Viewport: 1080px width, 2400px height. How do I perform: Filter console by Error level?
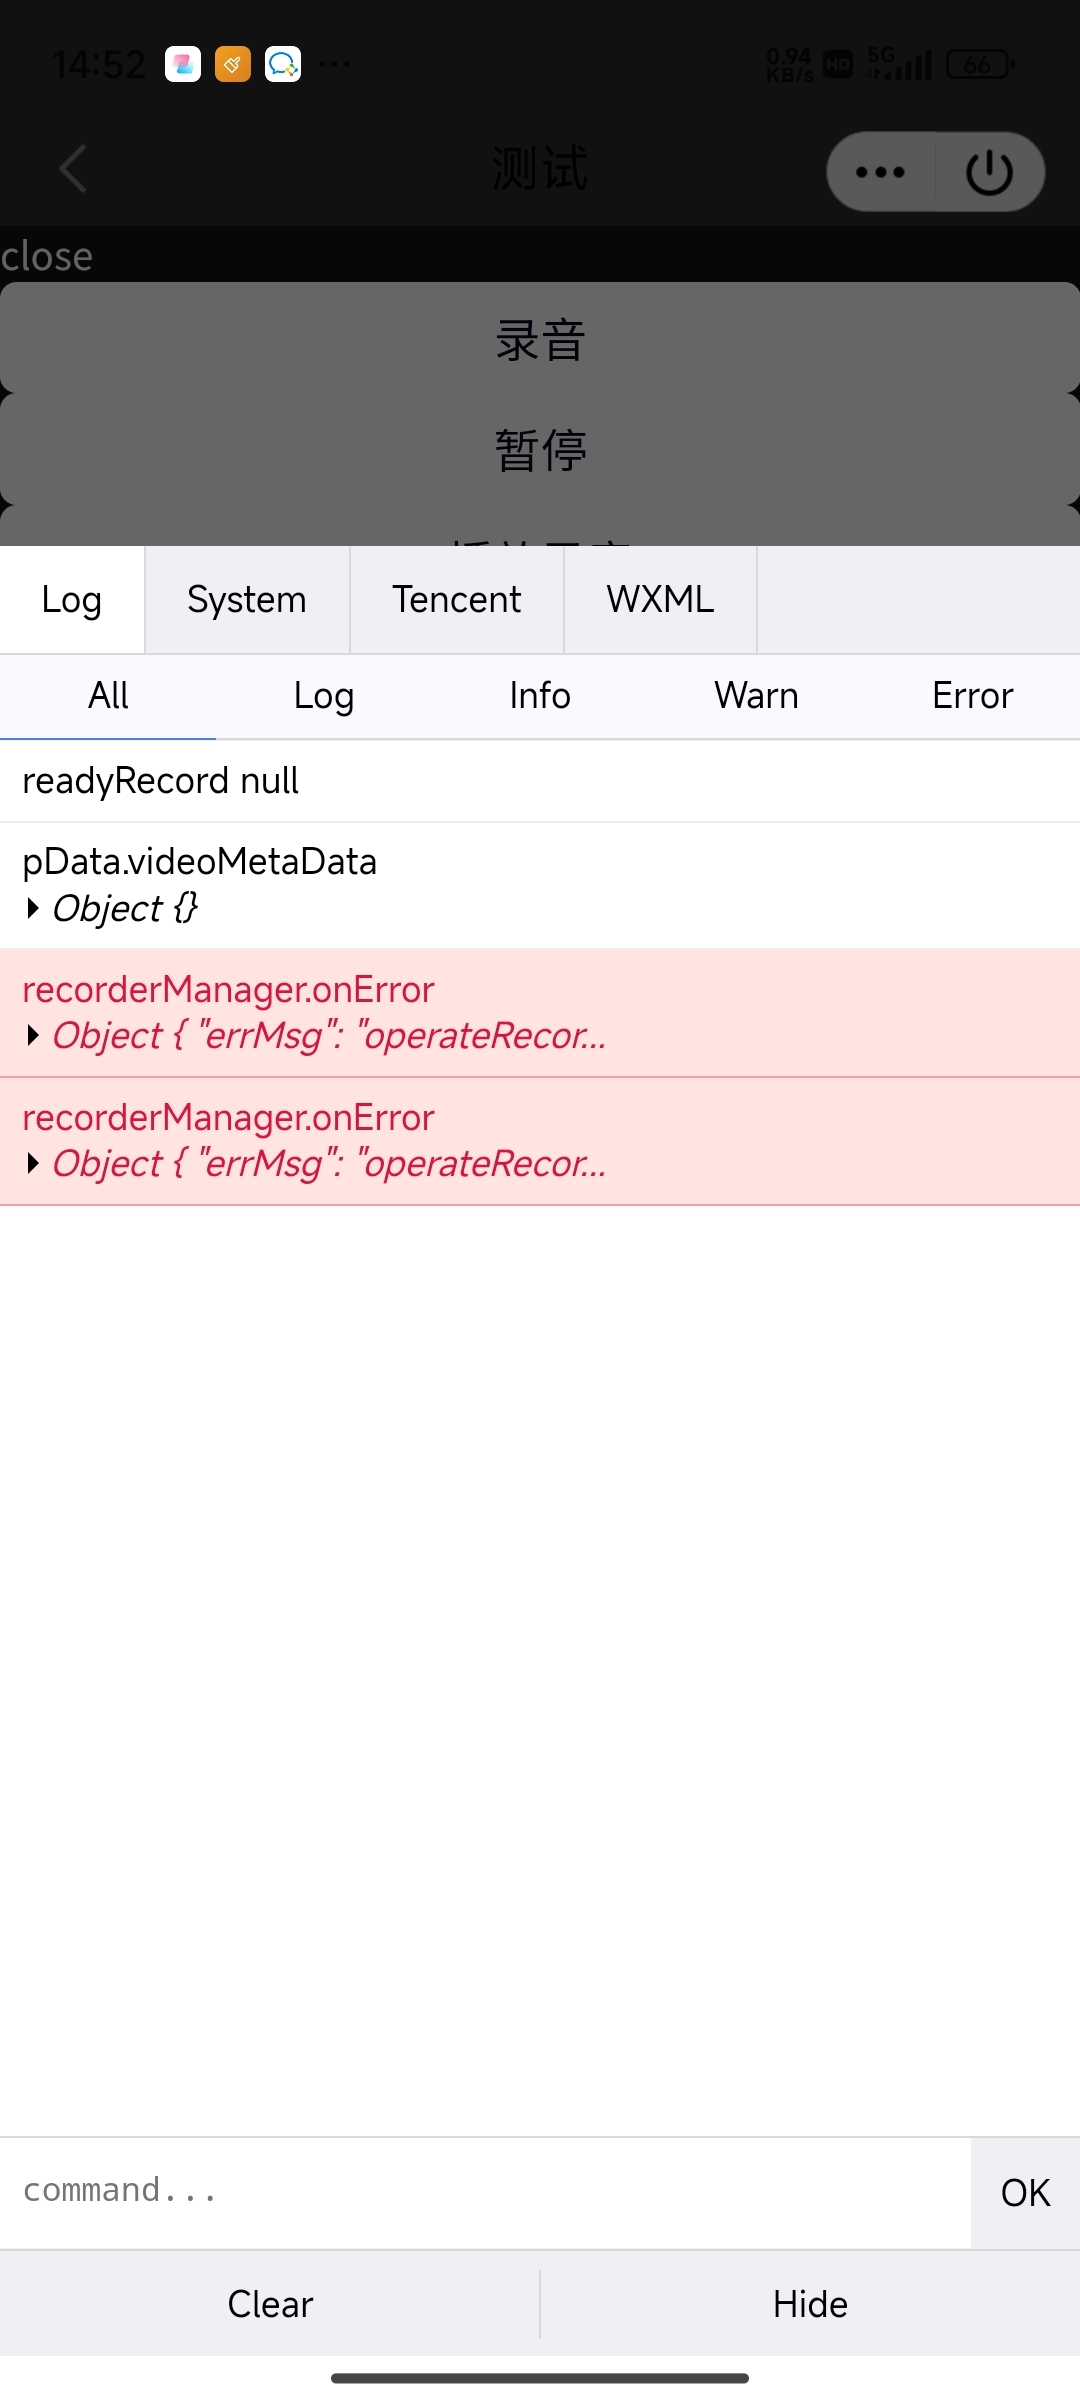pos(972,696)
